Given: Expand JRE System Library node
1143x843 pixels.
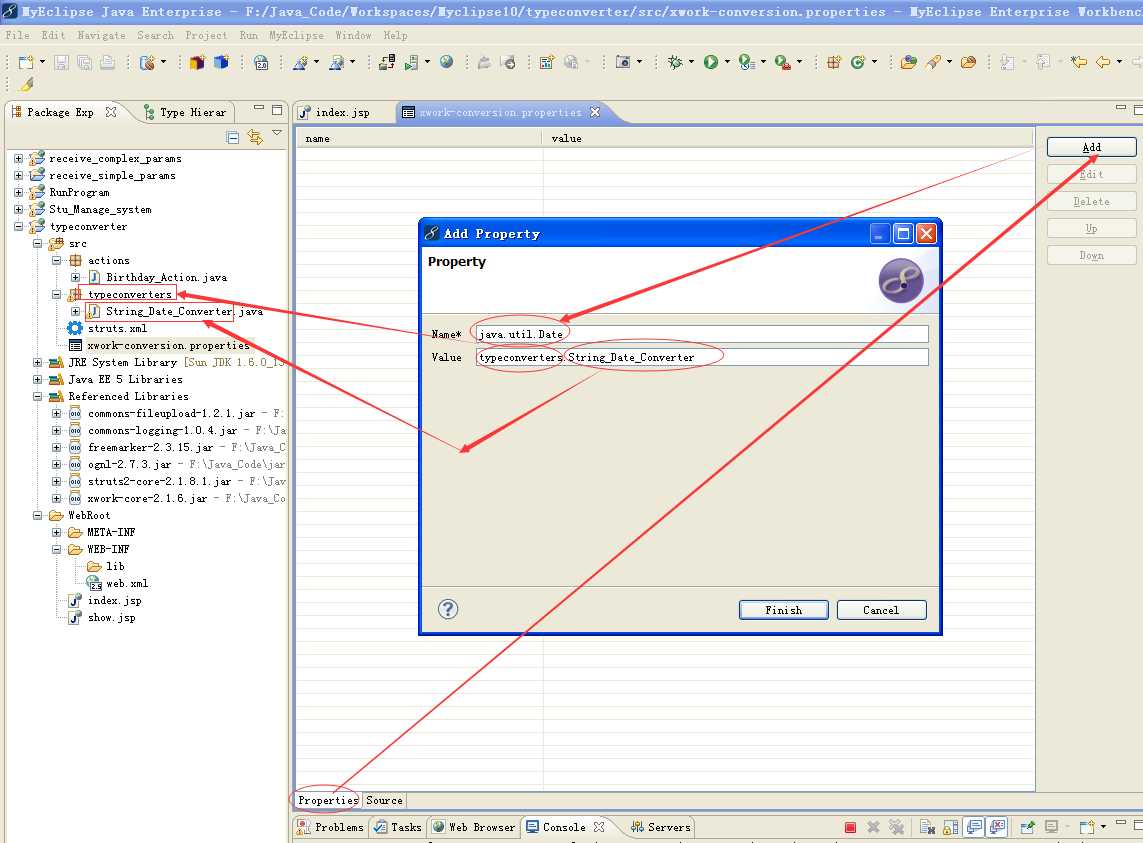Looking at the screenshot, I should [x=37, y=362].
